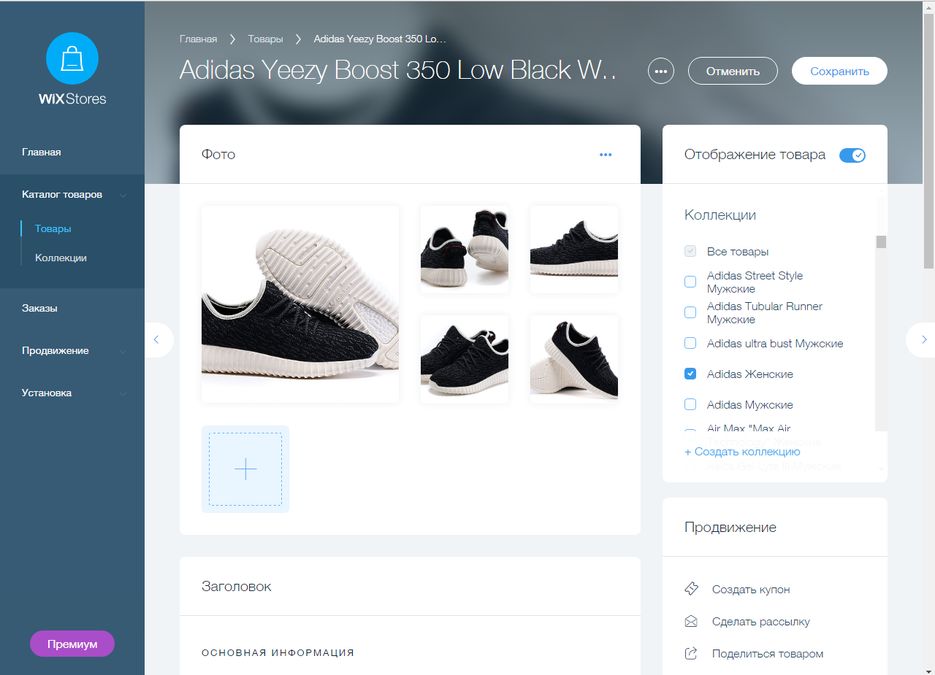Open Заказы in the sidebar
Image resolution: width=935 pixels, height=675 pixels.
(39, 308)
